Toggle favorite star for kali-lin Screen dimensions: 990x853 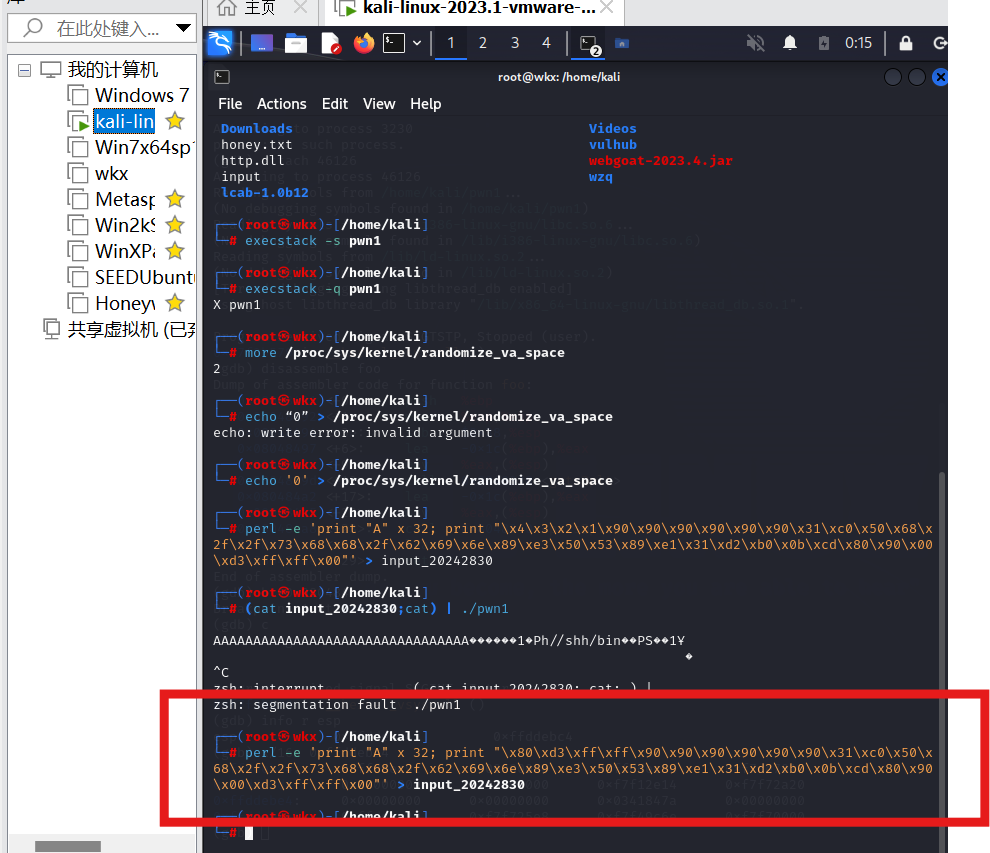(x=175, y=121)
